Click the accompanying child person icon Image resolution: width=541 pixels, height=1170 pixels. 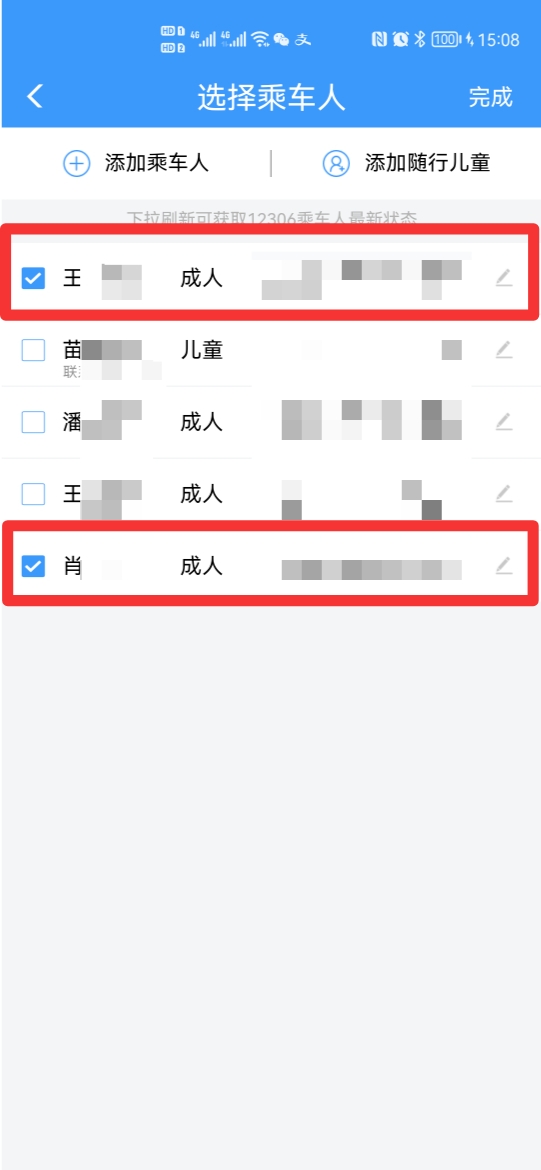click(337, 163)
